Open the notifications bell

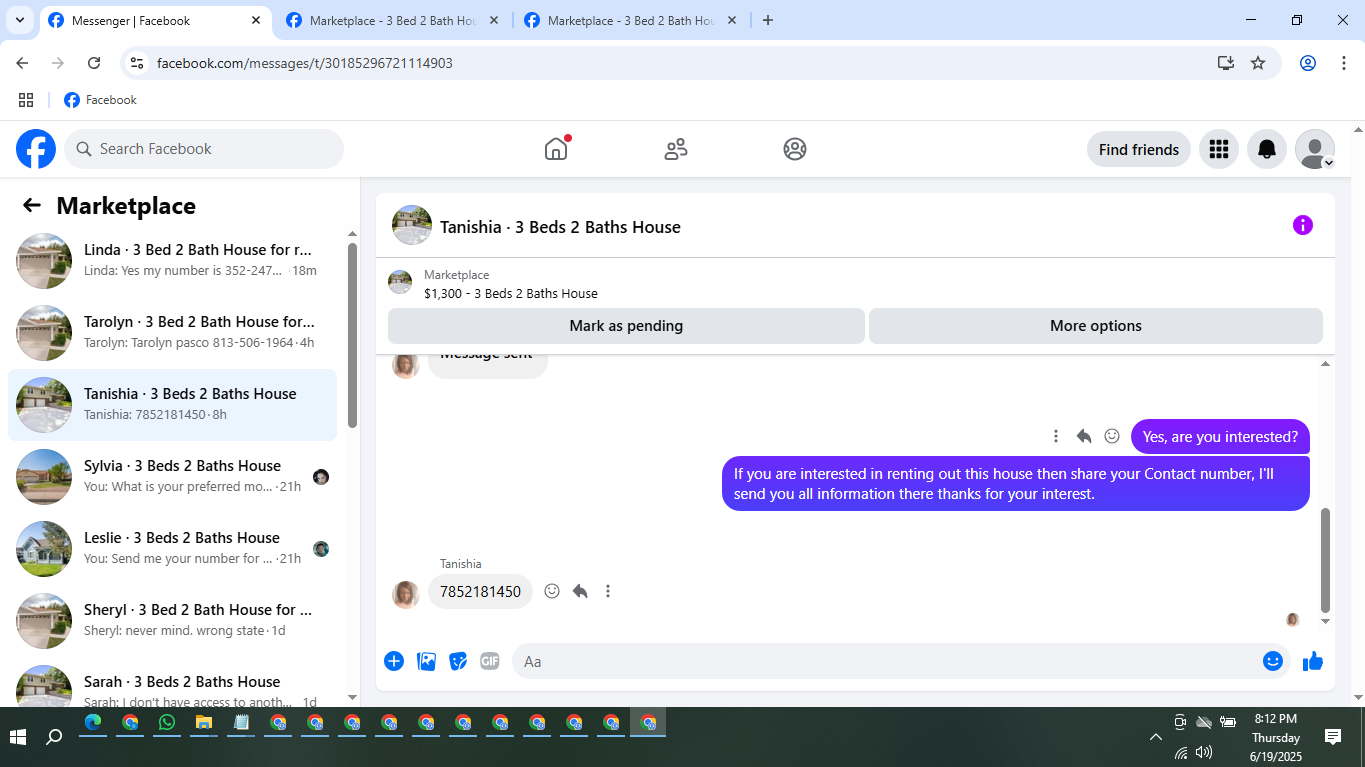tap(1267, 149)
